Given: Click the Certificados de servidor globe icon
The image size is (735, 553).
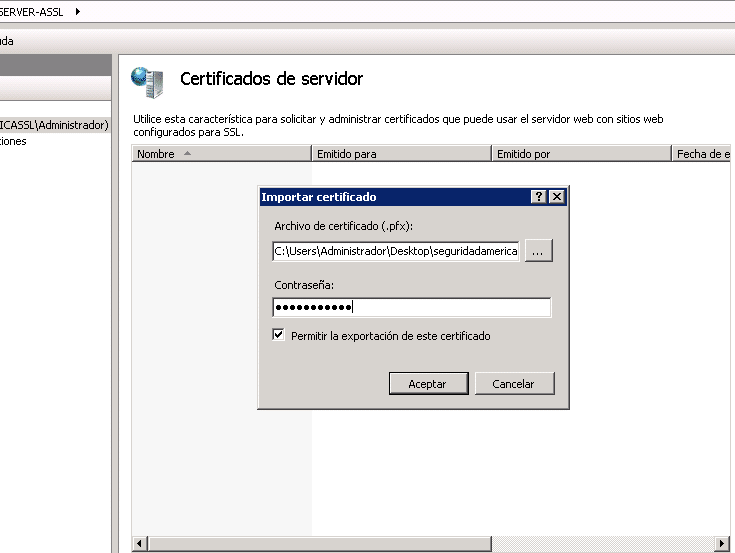Looking at the screenshot, I should pos(148,81).
